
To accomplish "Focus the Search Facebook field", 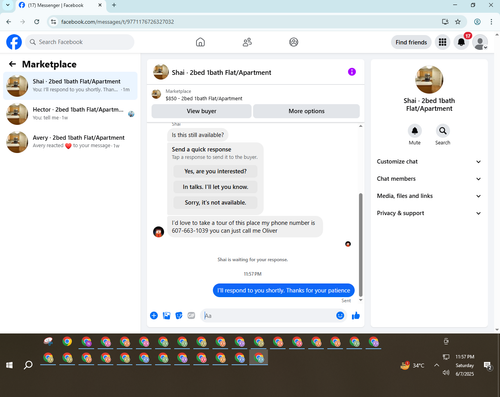I will point(80,42).
